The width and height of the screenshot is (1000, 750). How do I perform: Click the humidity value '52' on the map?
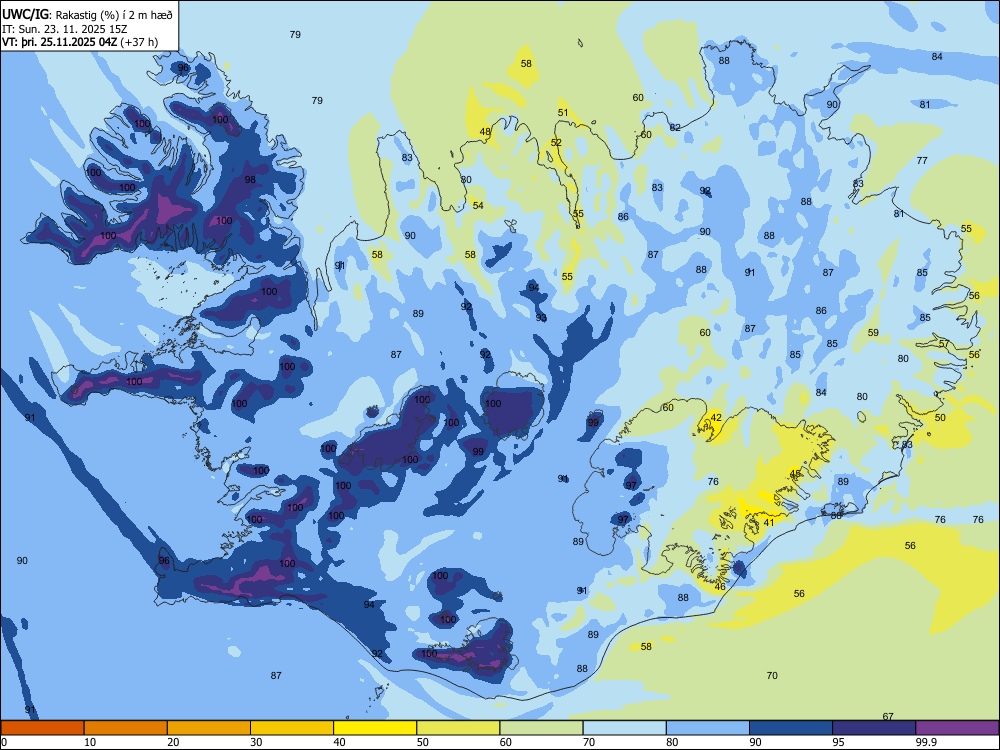[556, 143]
